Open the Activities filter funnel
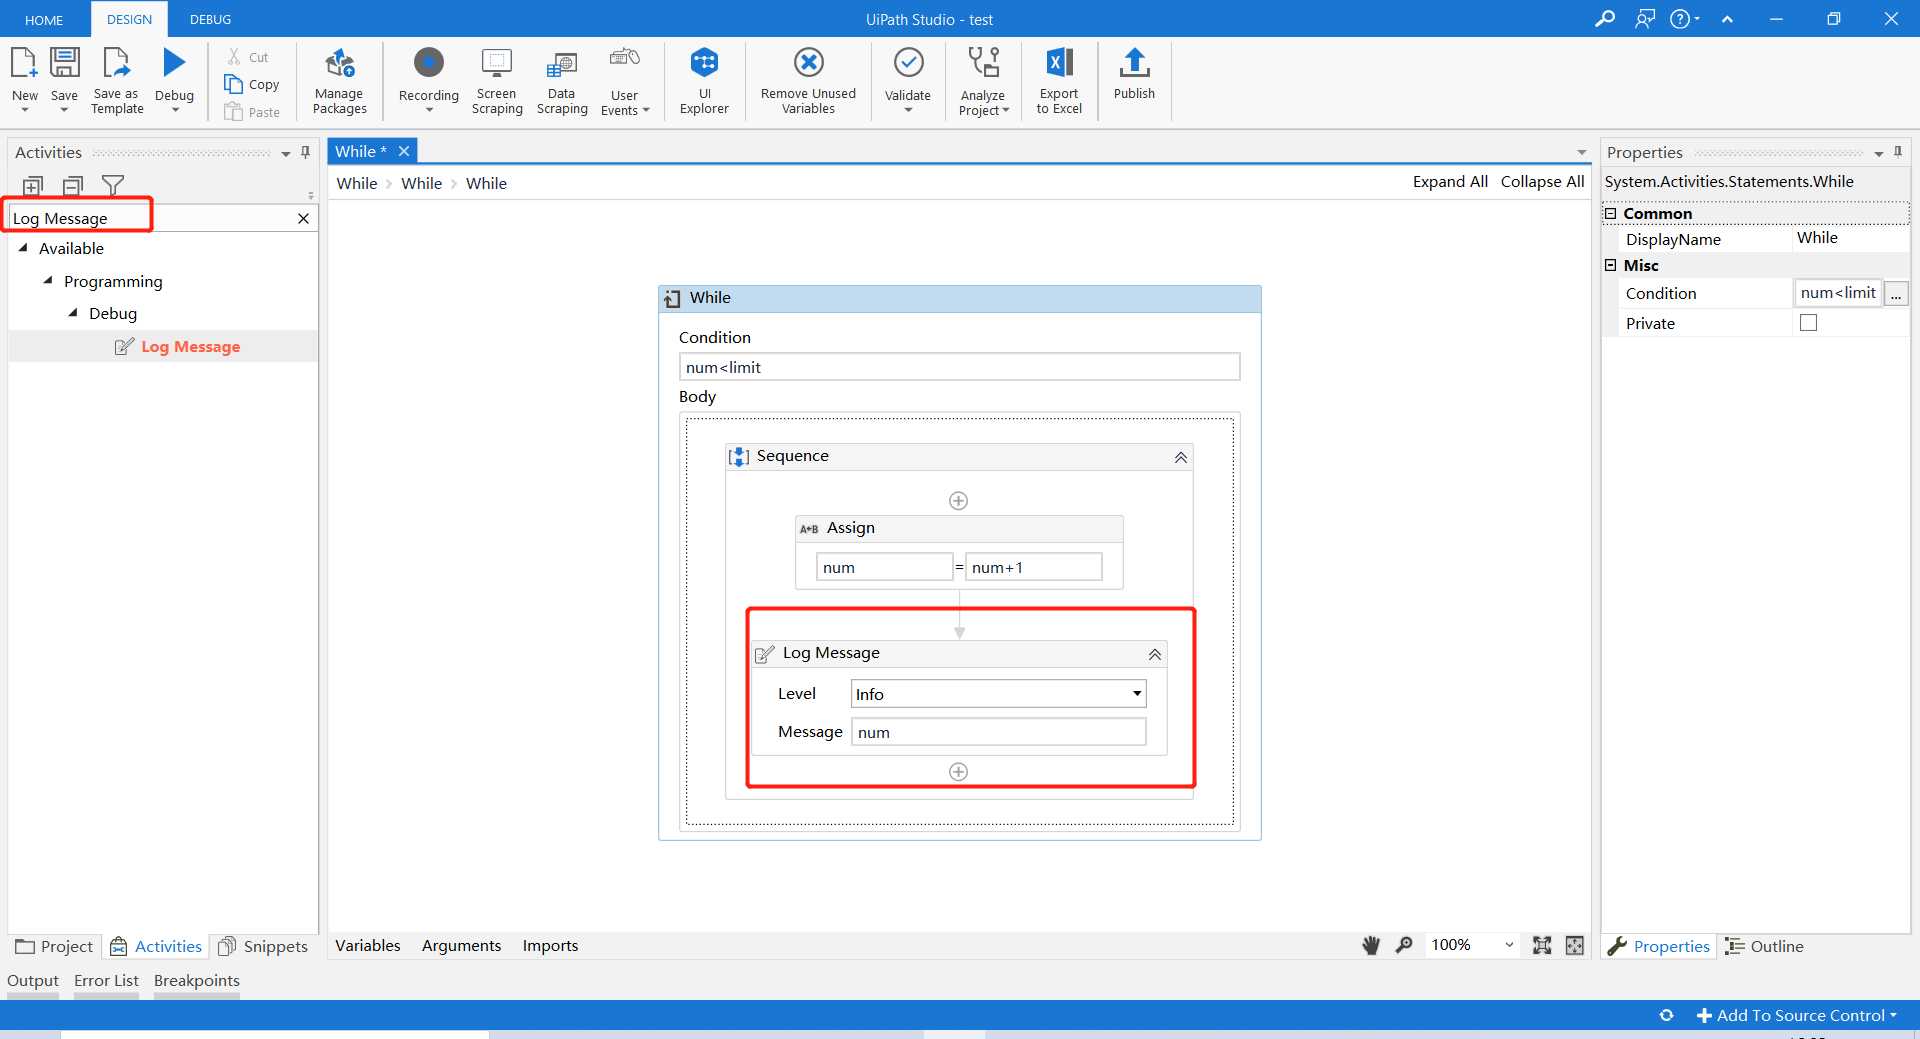Screen dimensions: 1920x1039 click(x=113, y=185)
